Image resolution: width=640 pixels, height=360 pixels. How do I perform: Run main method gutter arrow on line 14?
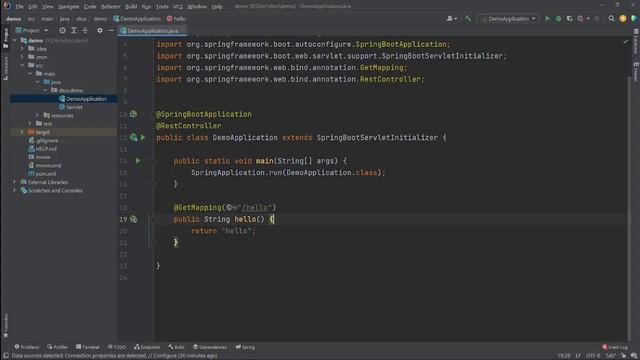click(138, 161)
